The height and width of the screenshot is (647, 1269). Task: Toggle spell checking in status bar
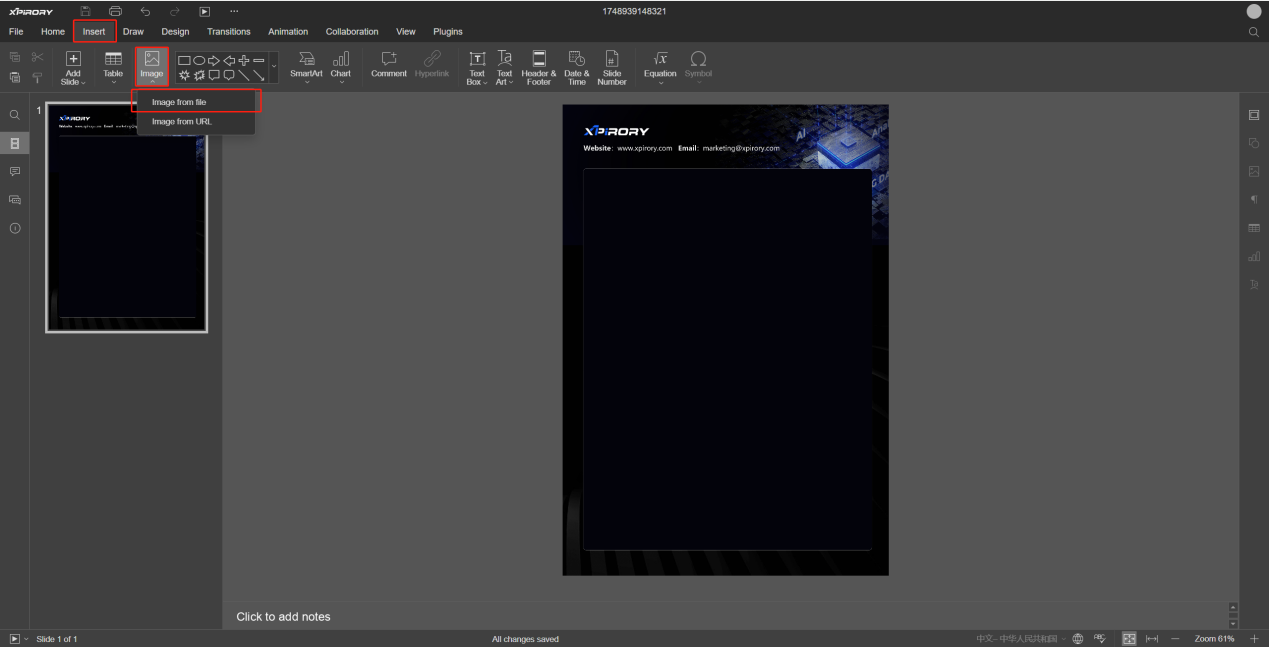[1100, 639]
